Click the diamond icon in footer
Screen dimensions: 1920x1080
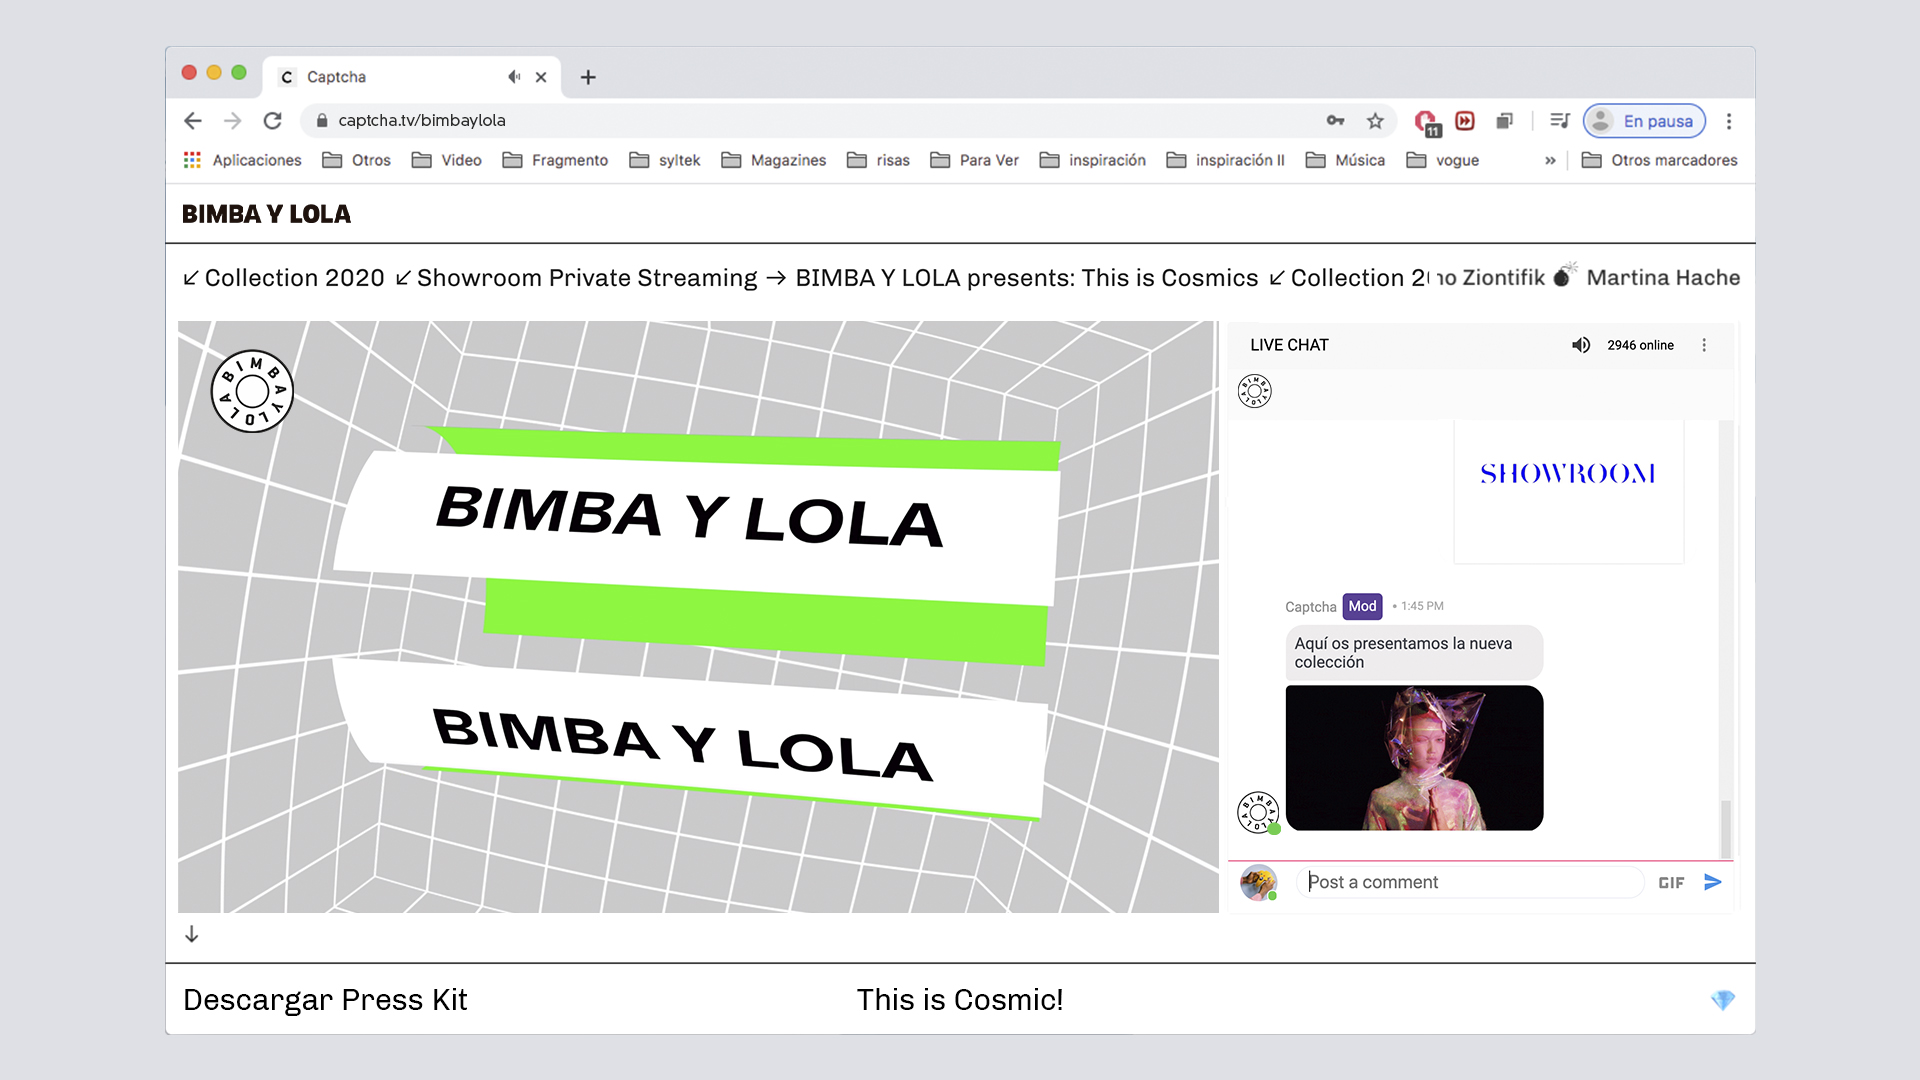(1722, 1000)
